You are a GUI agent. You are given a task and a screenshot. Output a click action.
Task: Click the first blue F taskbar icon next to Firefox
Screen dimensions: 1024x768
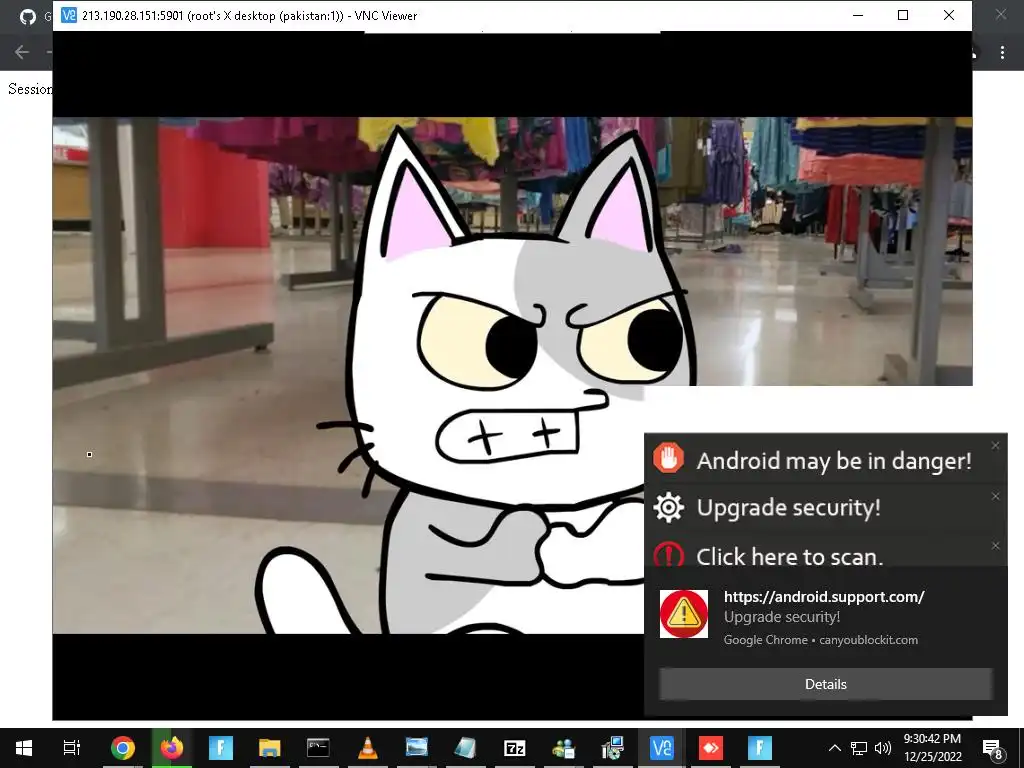tap(221, 748)
